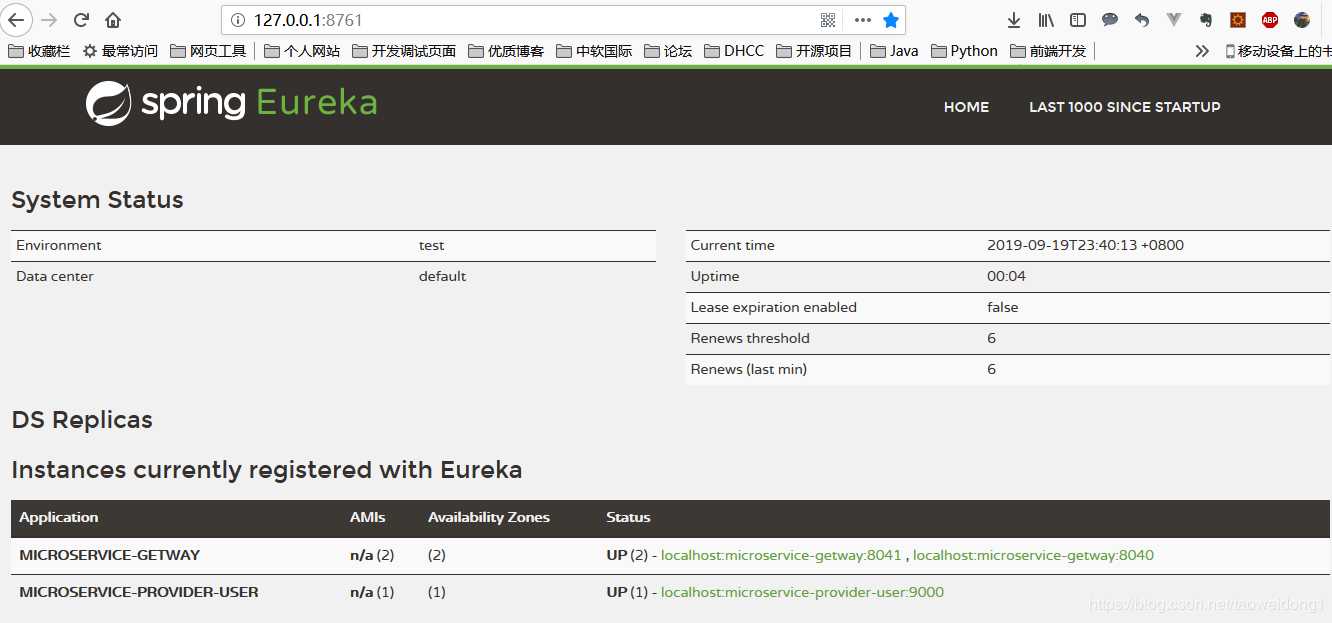Reload the page with the refresh icon
Screen dimensions: 1332x623
[x=81, y=20]
